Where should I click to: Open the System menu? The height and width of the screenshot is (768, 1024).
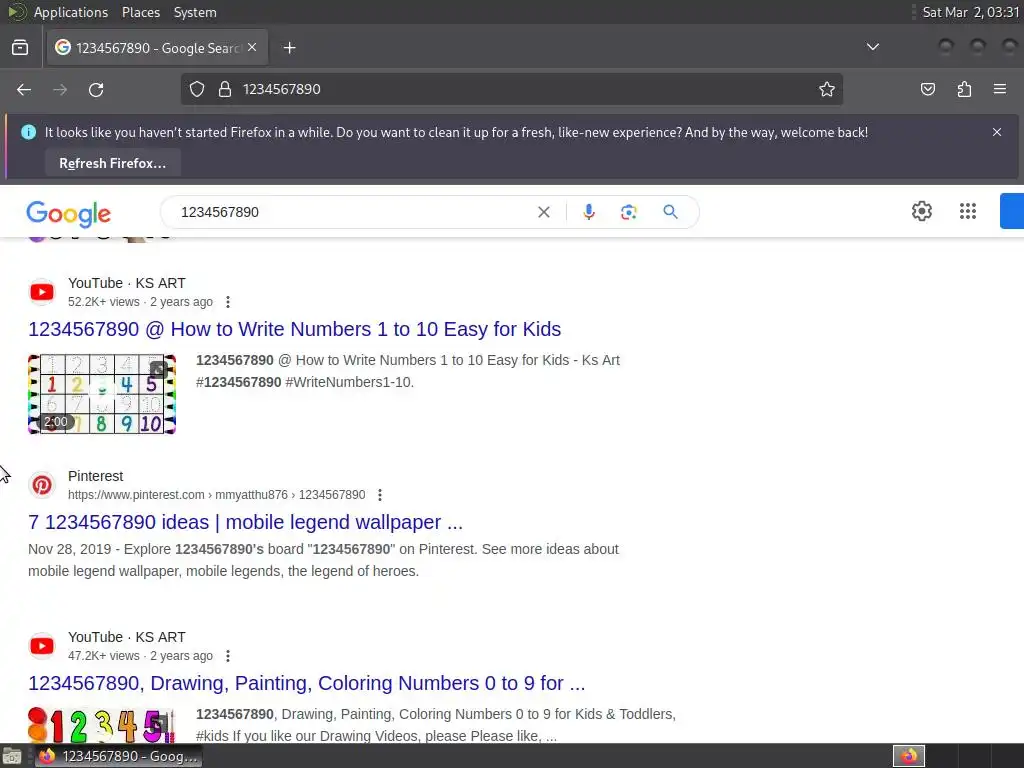[195, 12]
